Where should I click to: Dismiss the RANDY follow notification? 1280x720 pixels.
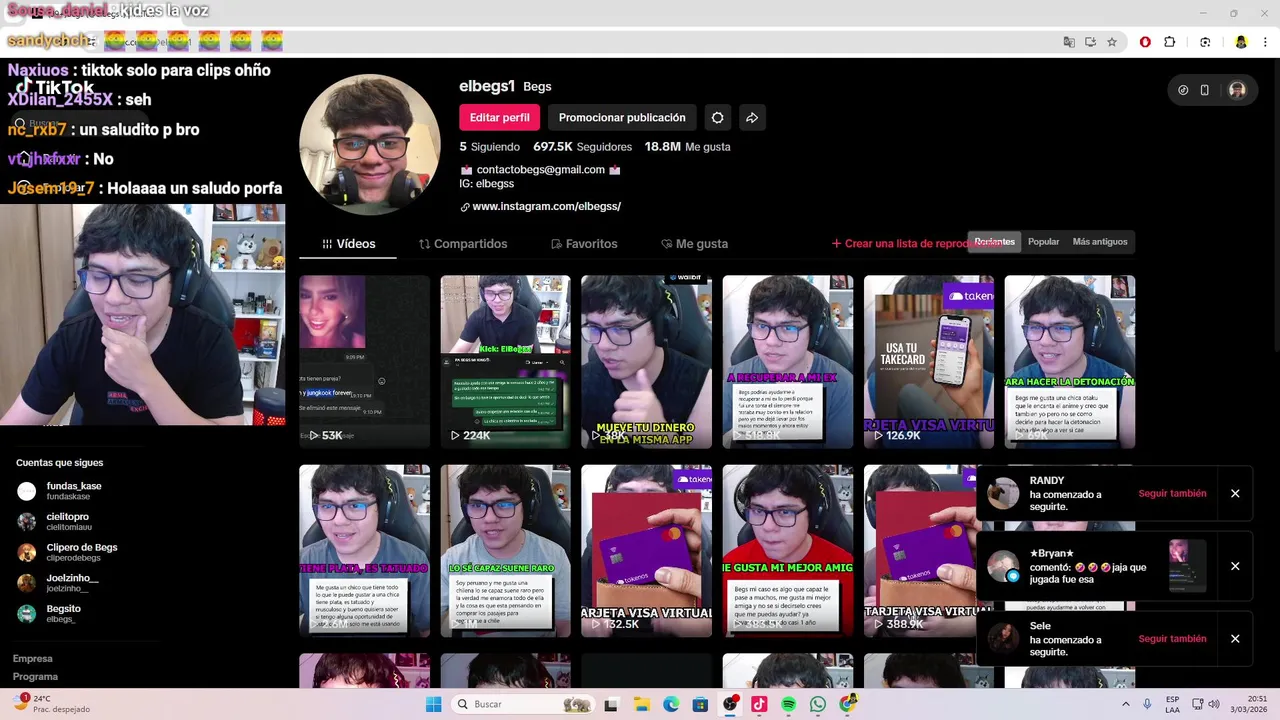click(1235, 494)
